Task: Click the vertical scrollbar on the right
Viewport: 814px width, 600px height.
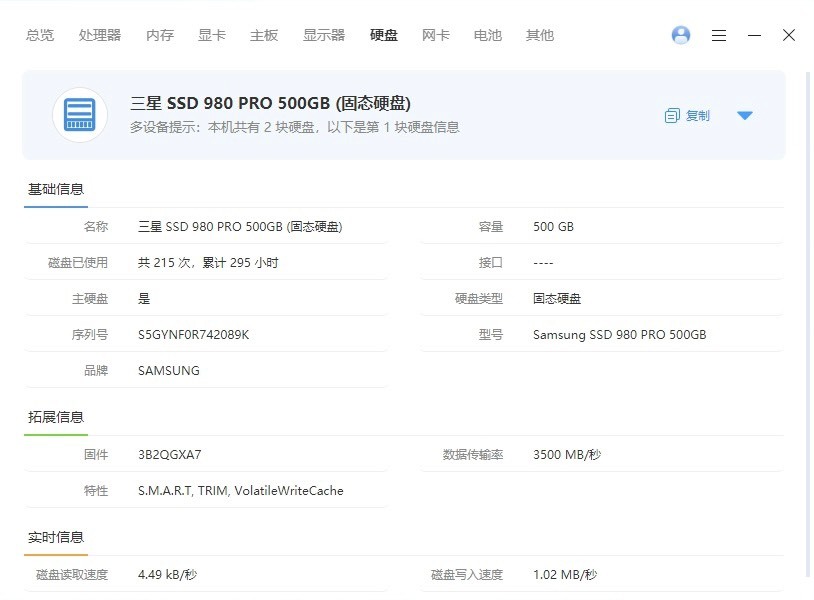Action: click(807, 324)
